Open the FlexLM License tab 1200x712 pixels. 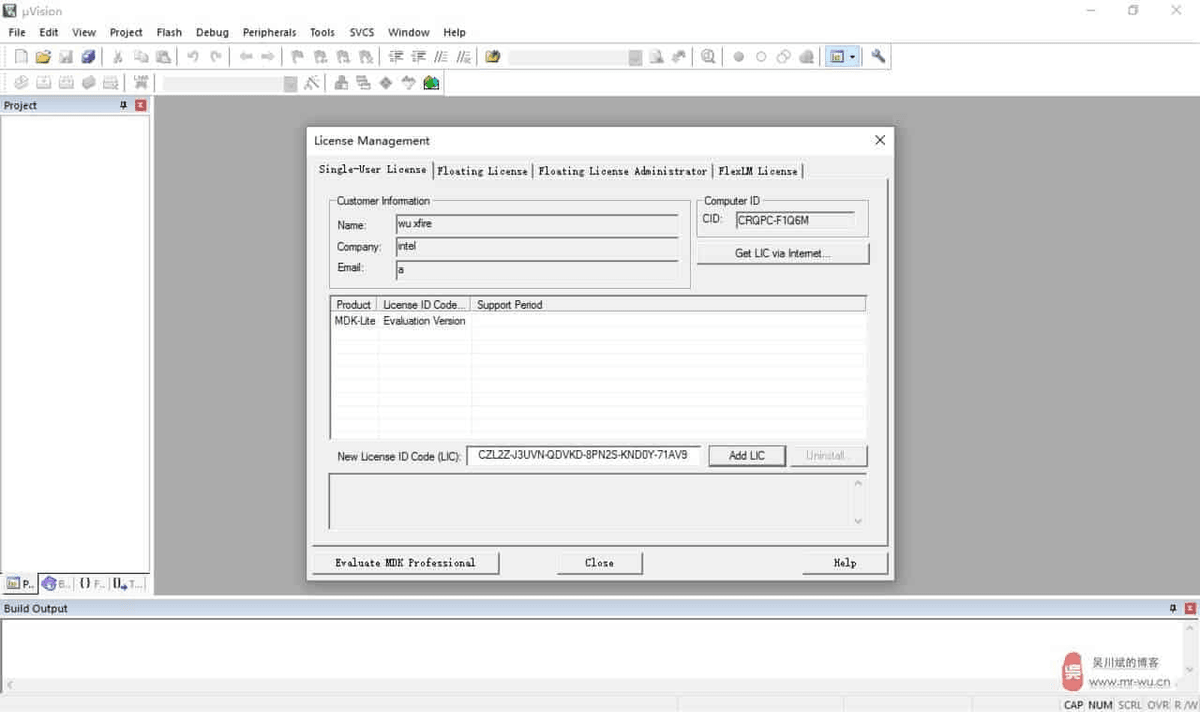coord(757,171)
